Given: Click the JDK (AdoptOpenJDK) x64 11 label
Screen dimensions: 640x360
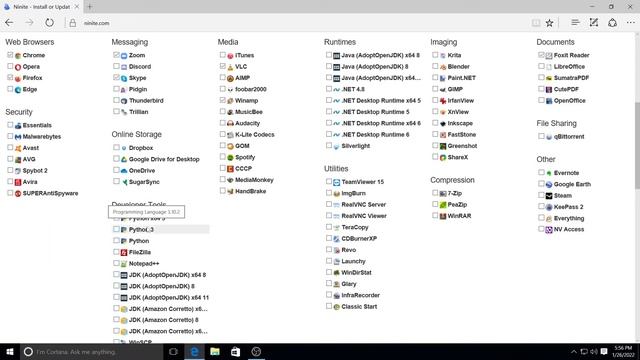Looking at the screenshot, I should point(169,298).
